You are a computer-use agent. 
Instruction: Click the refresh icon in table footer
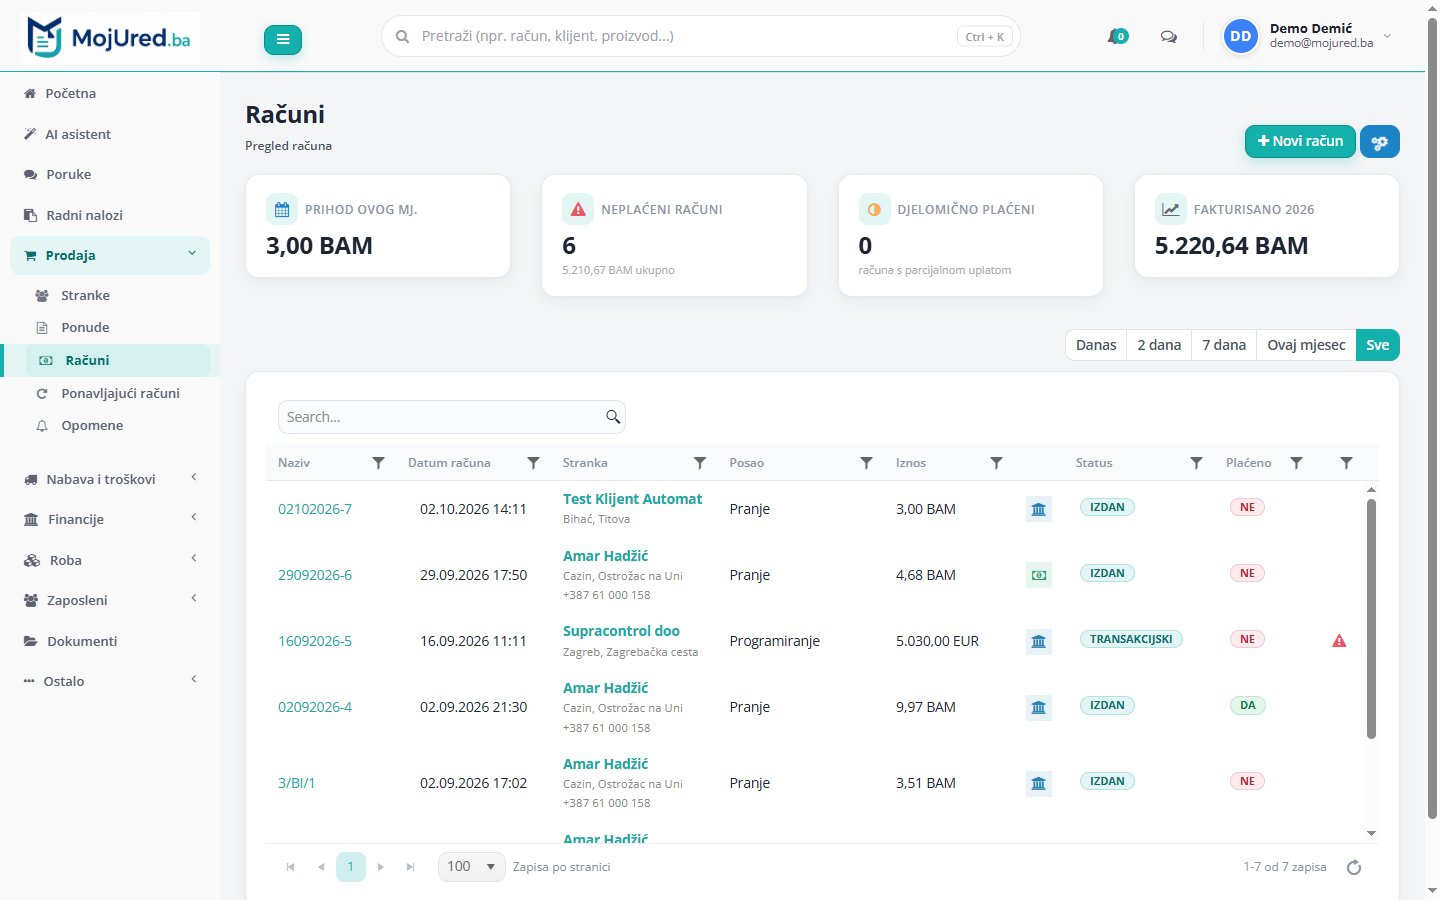(x=1354, y=867)
